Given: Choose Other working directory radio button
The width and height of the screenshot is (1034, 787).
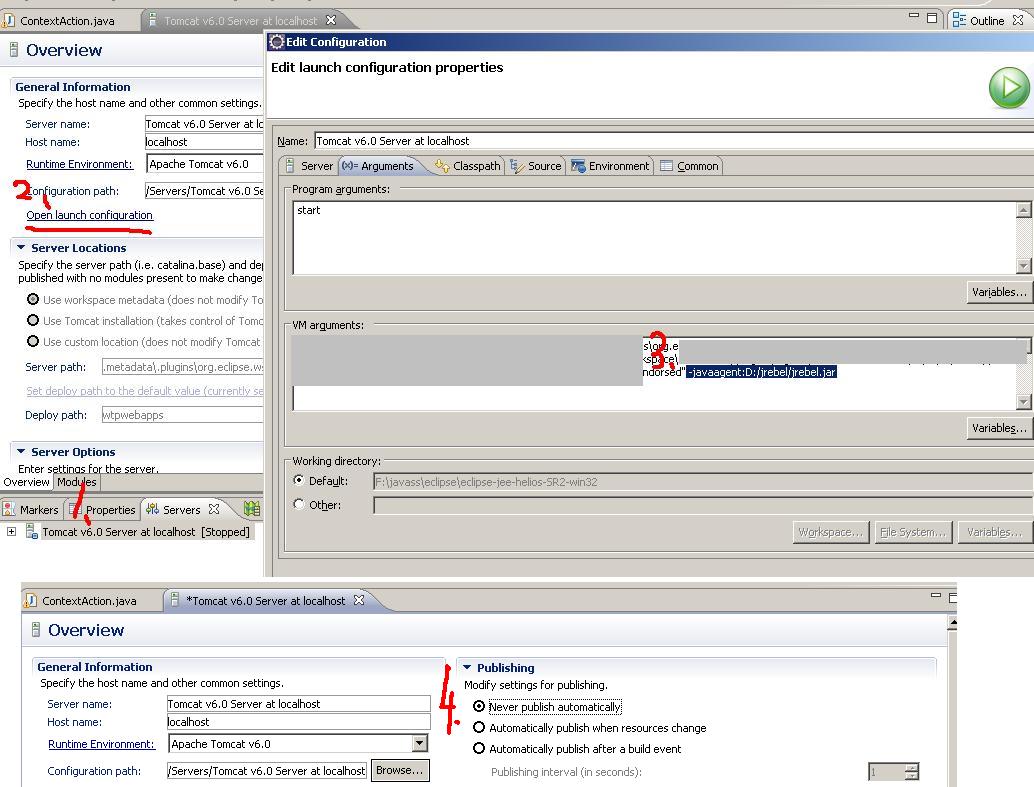Looking at the screenshot, I should 299,504.
